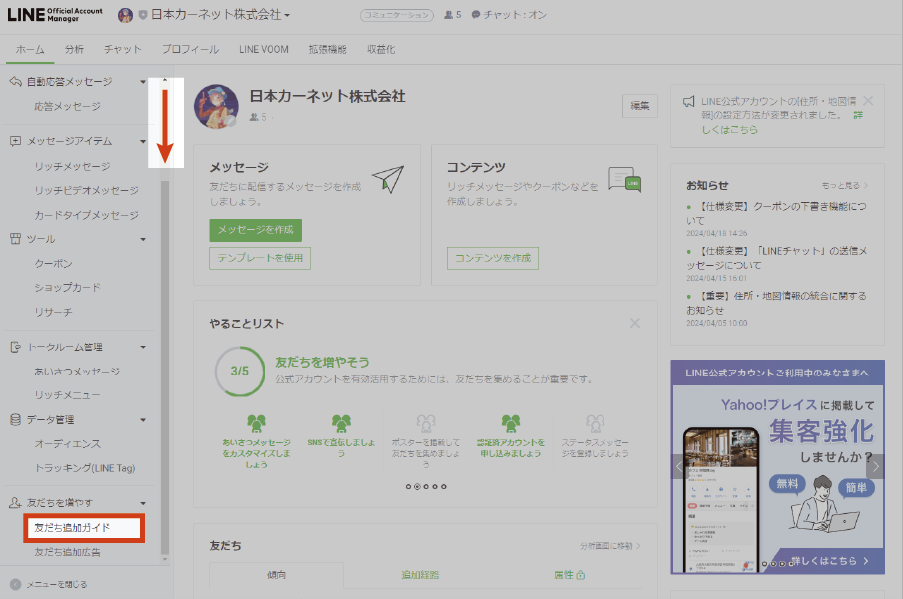Close the やることリスト panel
The image size is (903, 599).
coord(635,324)
